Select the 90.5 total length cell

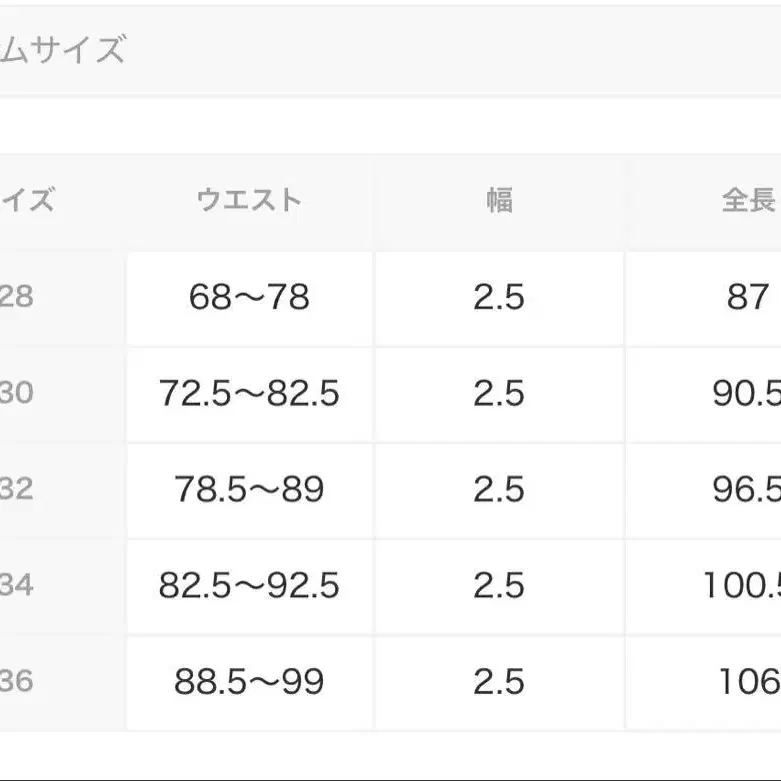tap(746, 393)
